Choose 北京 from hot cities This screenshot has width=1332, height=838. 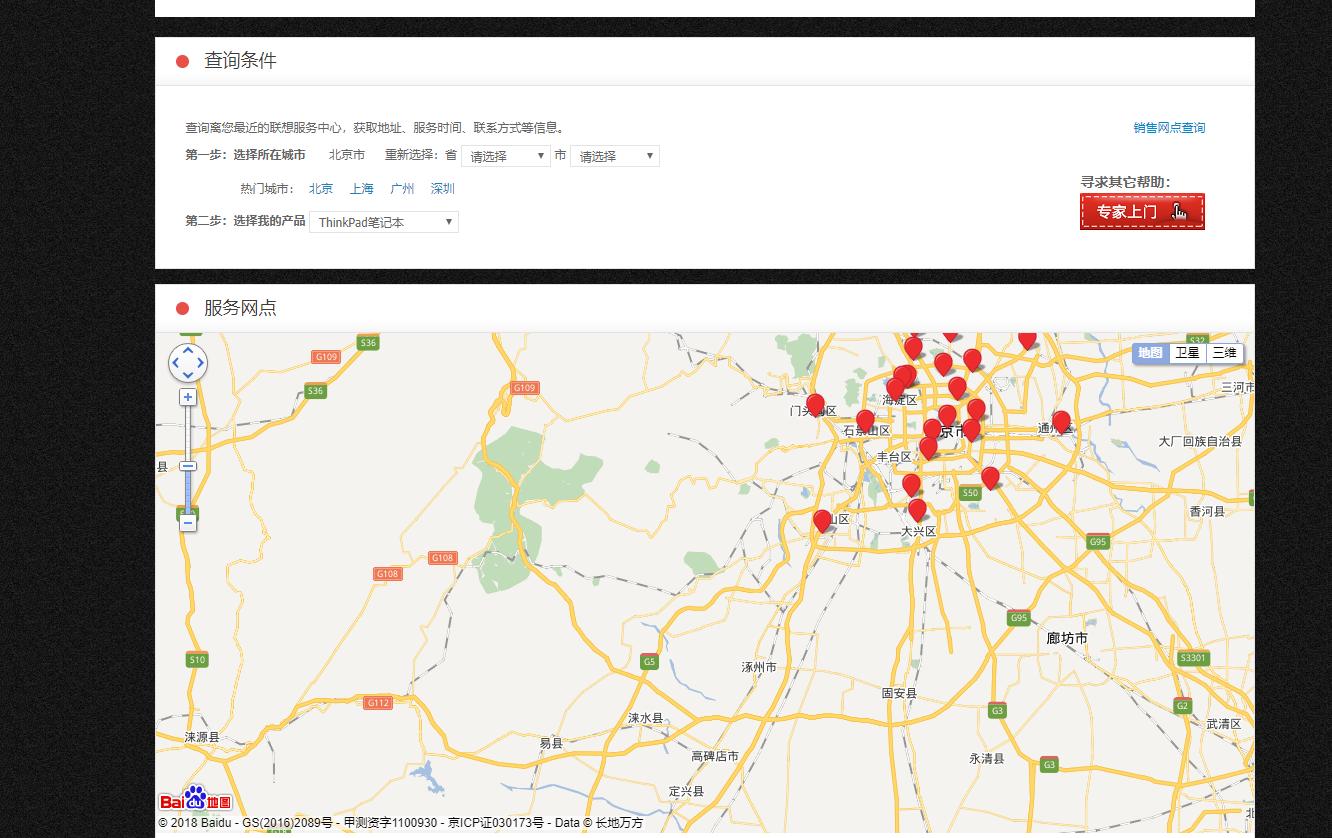tap(321, 189)
